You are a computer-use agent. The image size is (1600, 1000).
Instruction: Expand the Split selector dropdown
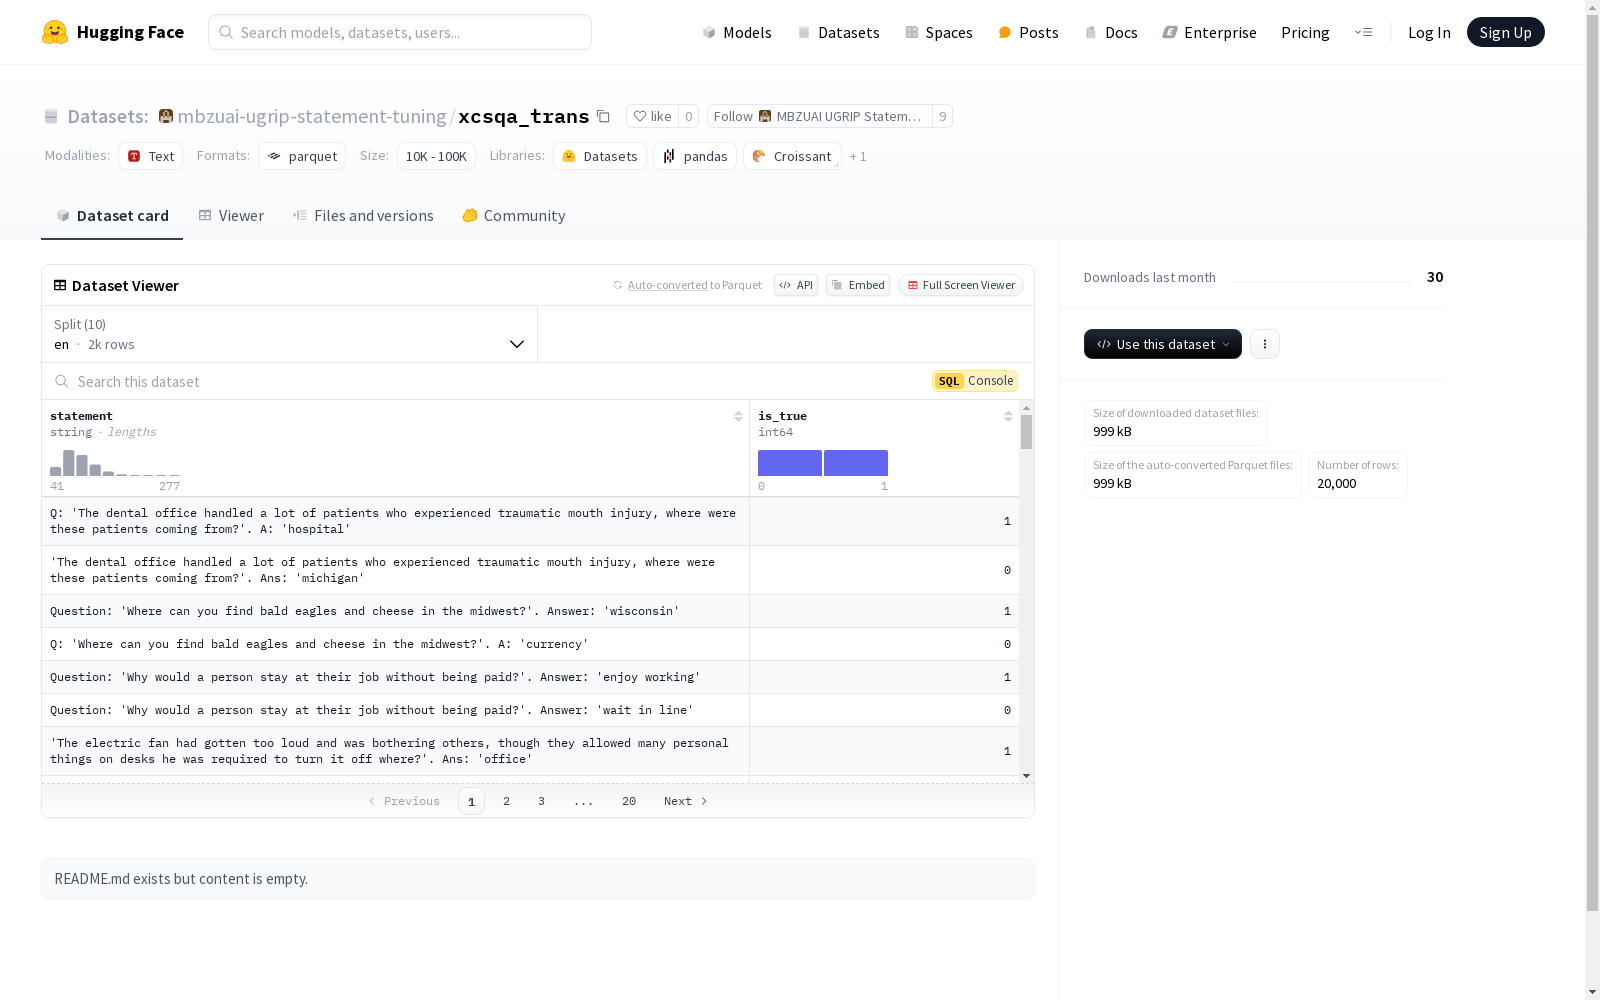click(x=290, y=334)
